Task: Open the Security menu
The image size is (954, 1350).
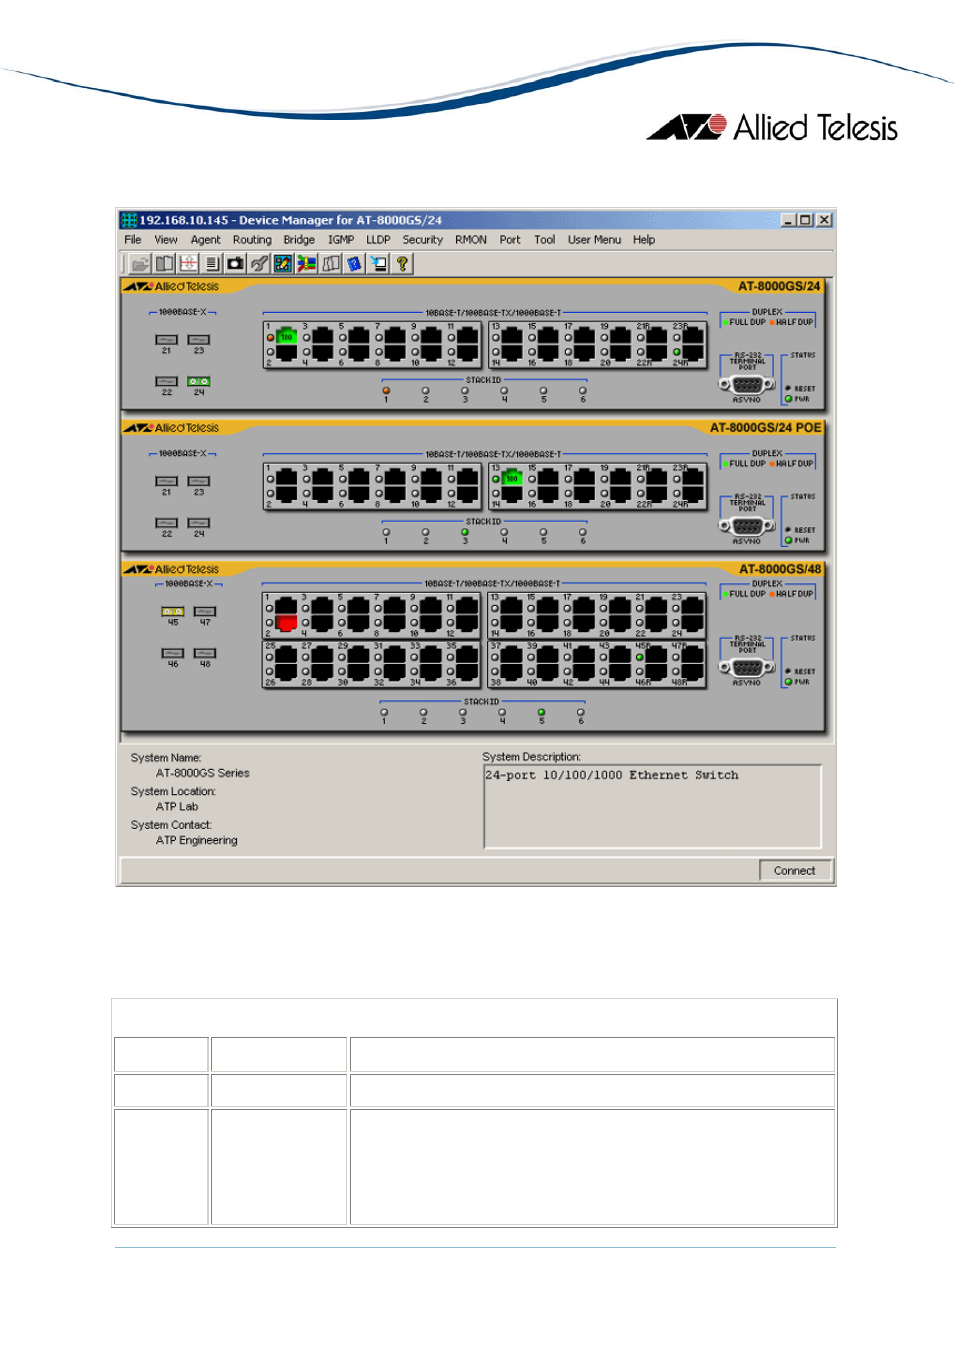Action: tap(422, 240)
